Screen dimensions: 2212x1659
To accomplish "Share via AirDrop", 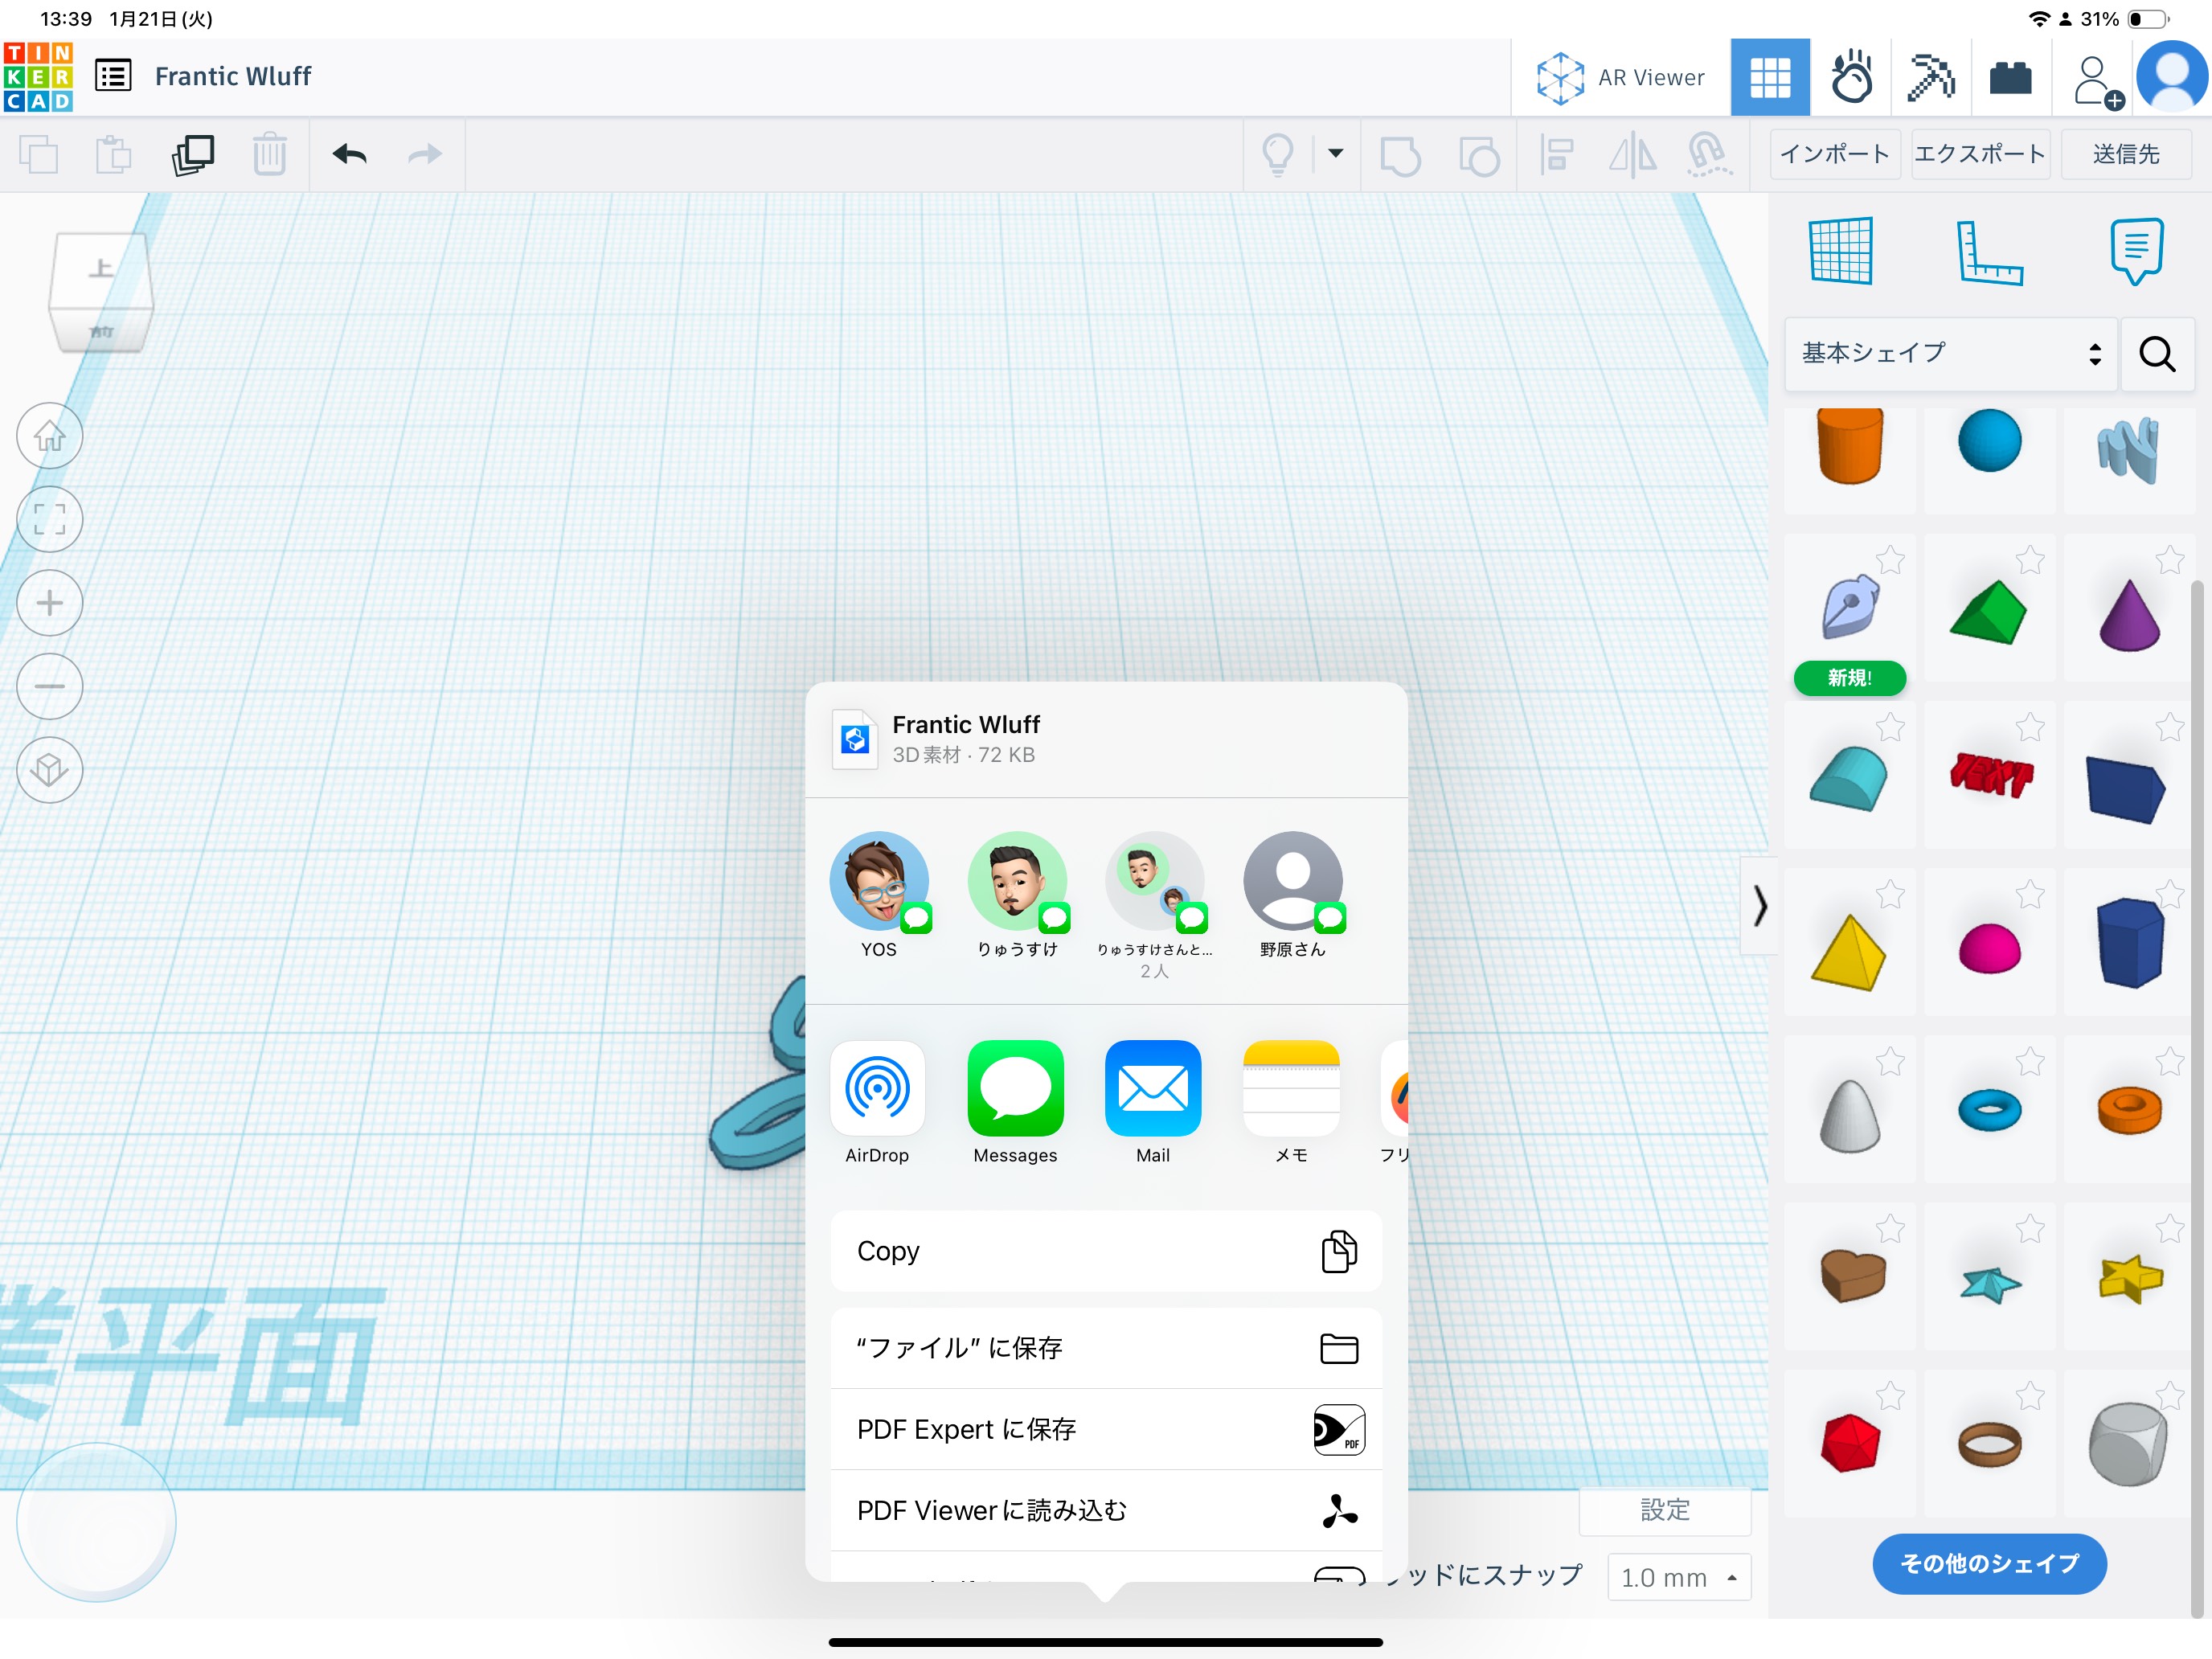I will (x=877, y=1102).
